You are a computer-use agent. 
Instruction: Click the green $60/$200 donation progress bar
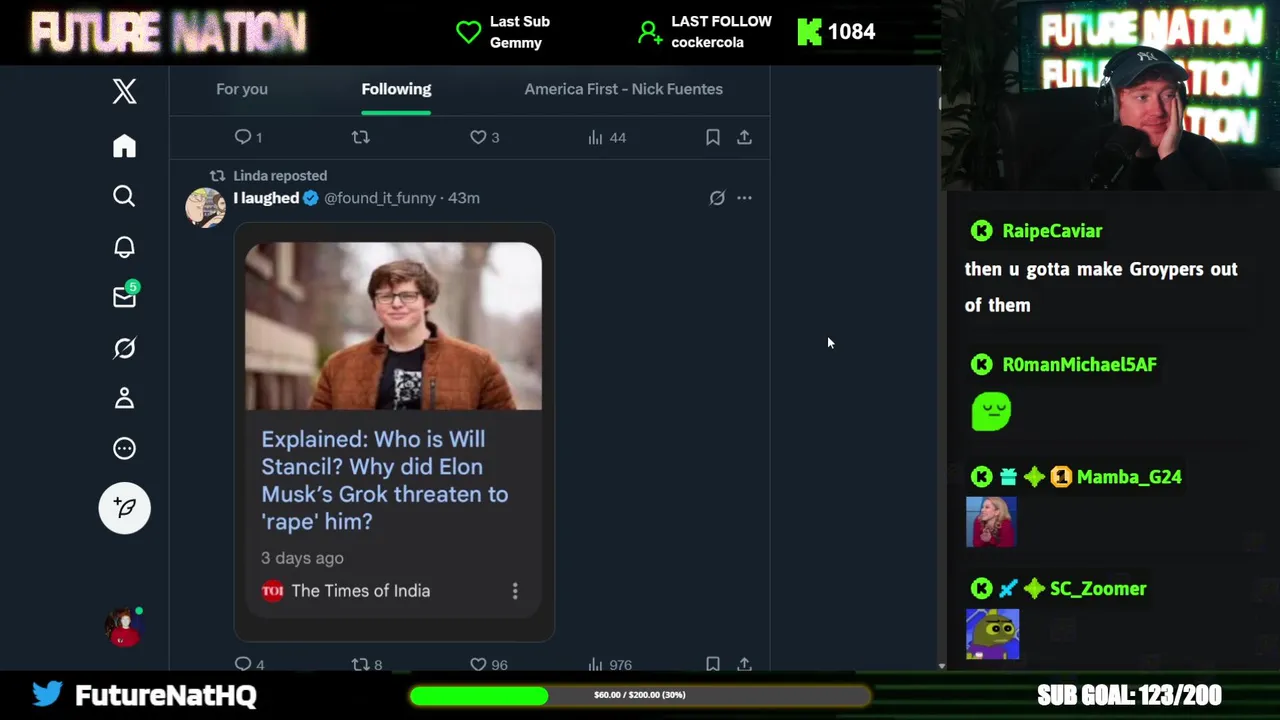click(639, 695)
